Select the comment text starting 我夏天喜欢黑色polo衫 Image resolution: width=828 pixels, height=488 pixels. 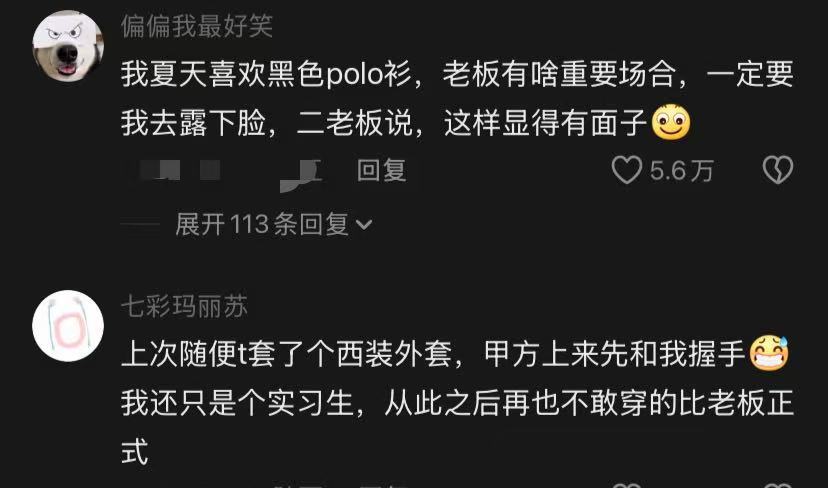click(457, 98)
